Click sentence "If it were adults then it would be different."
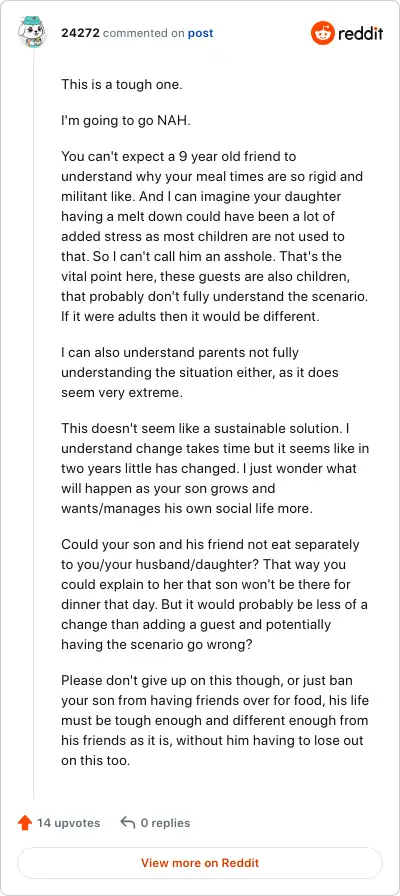 coord(190,316)
